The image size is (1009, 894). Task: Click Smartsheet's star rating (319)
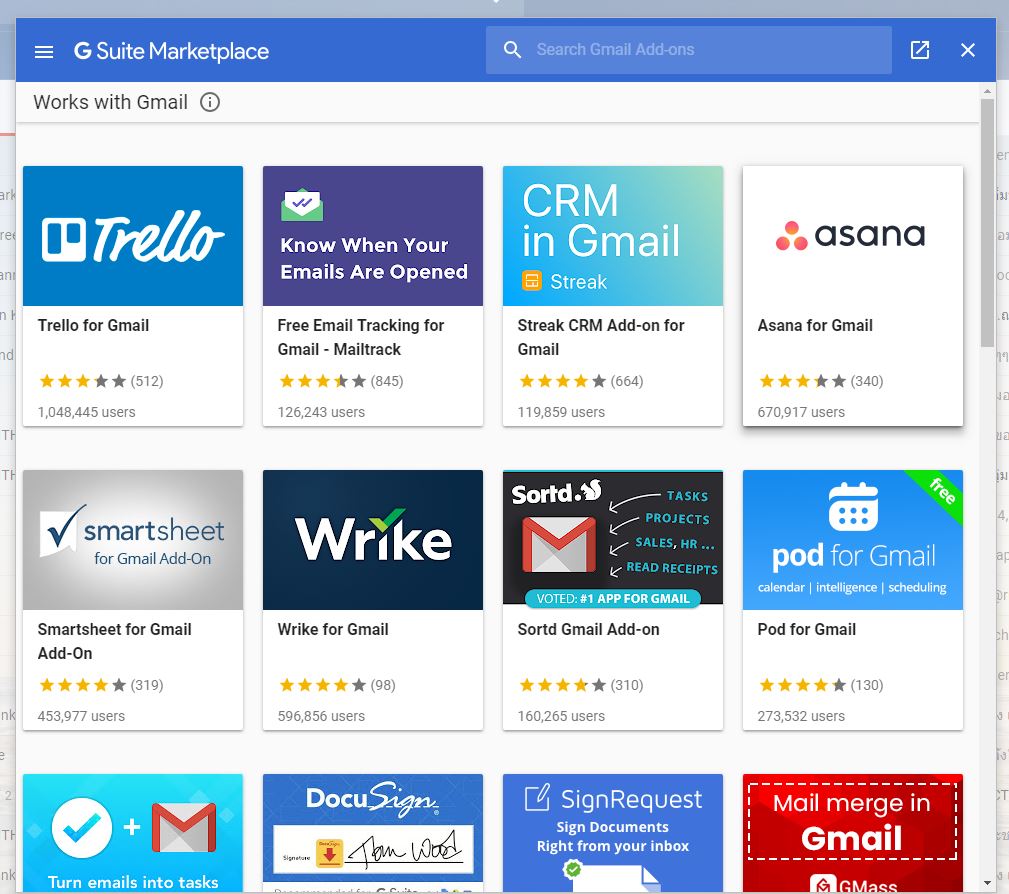[x=101, y=685]
